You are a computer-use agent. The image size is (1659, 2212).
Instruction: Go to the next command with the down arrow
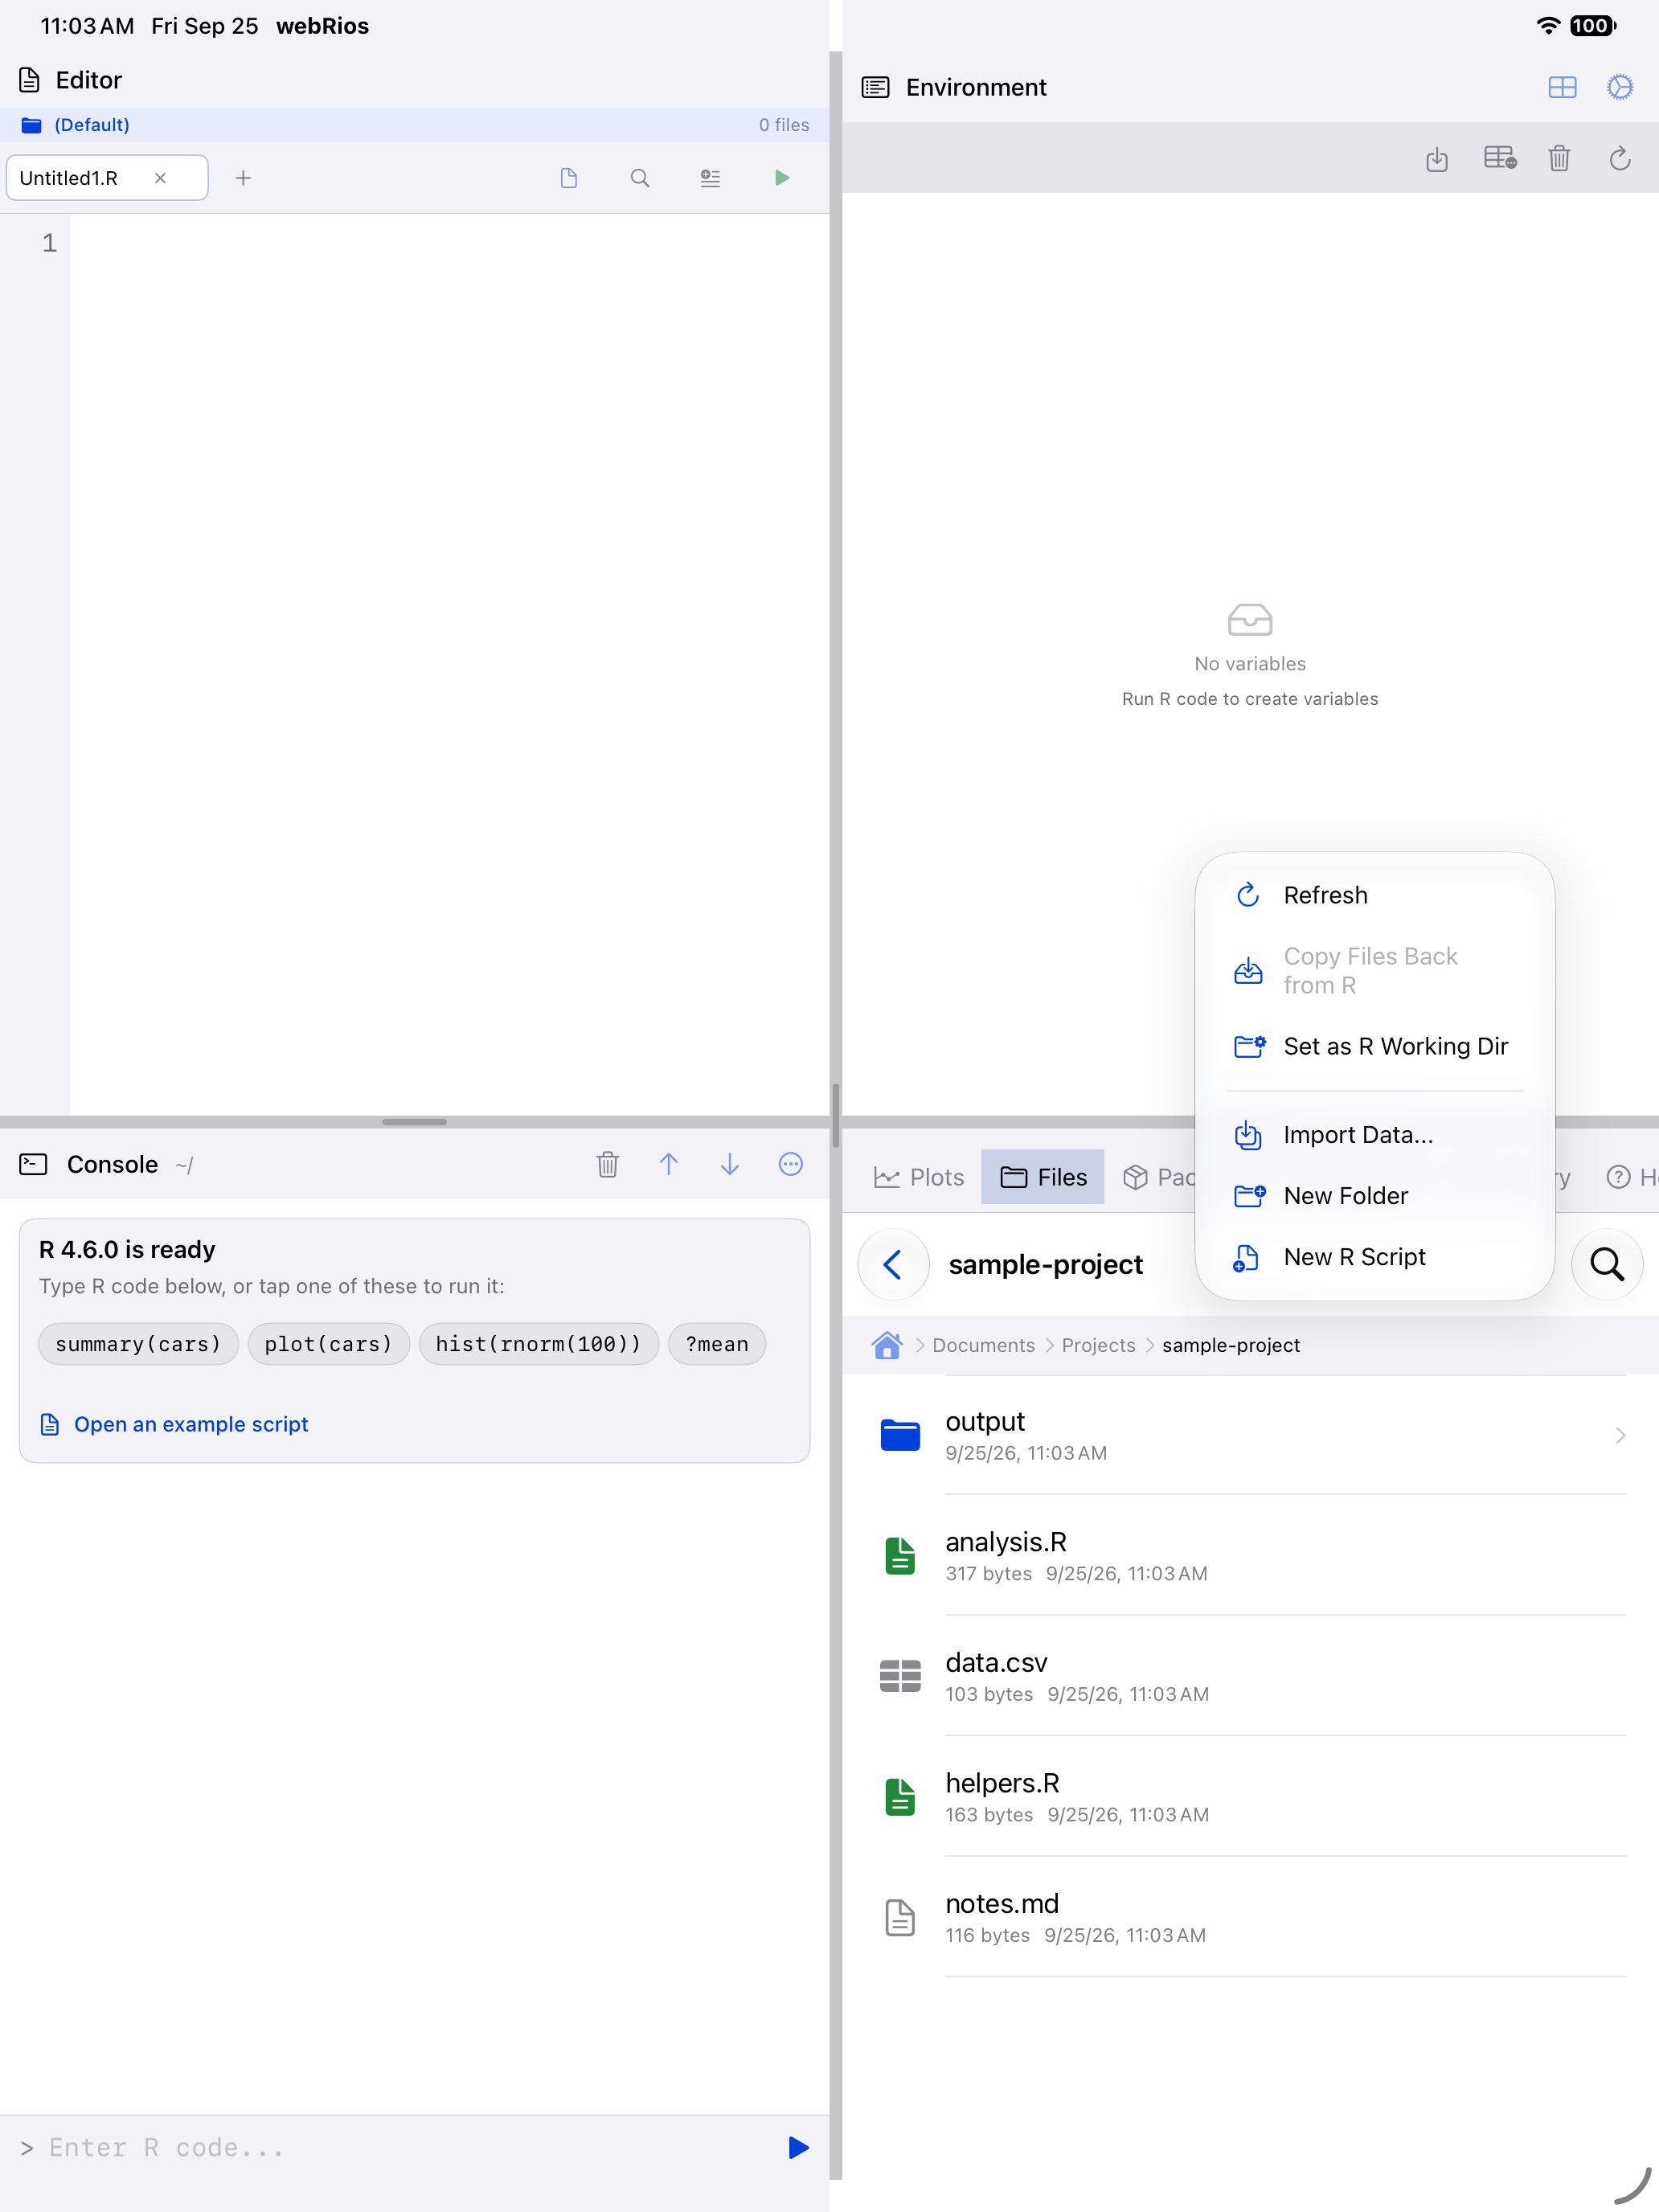point(730,1164)
